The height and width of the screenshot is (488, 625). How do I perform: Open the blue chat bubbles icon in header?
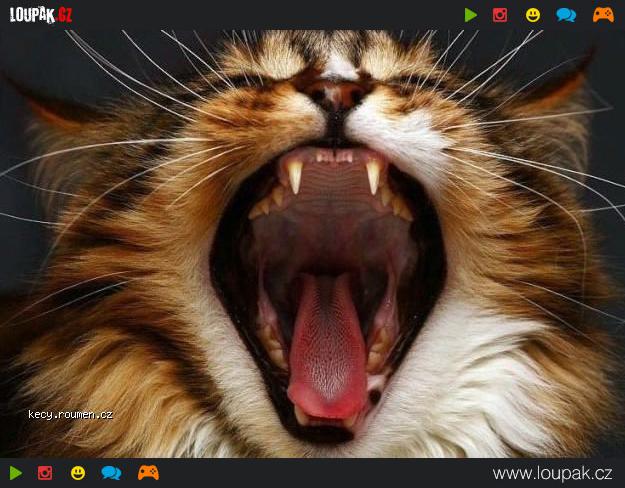566,15
